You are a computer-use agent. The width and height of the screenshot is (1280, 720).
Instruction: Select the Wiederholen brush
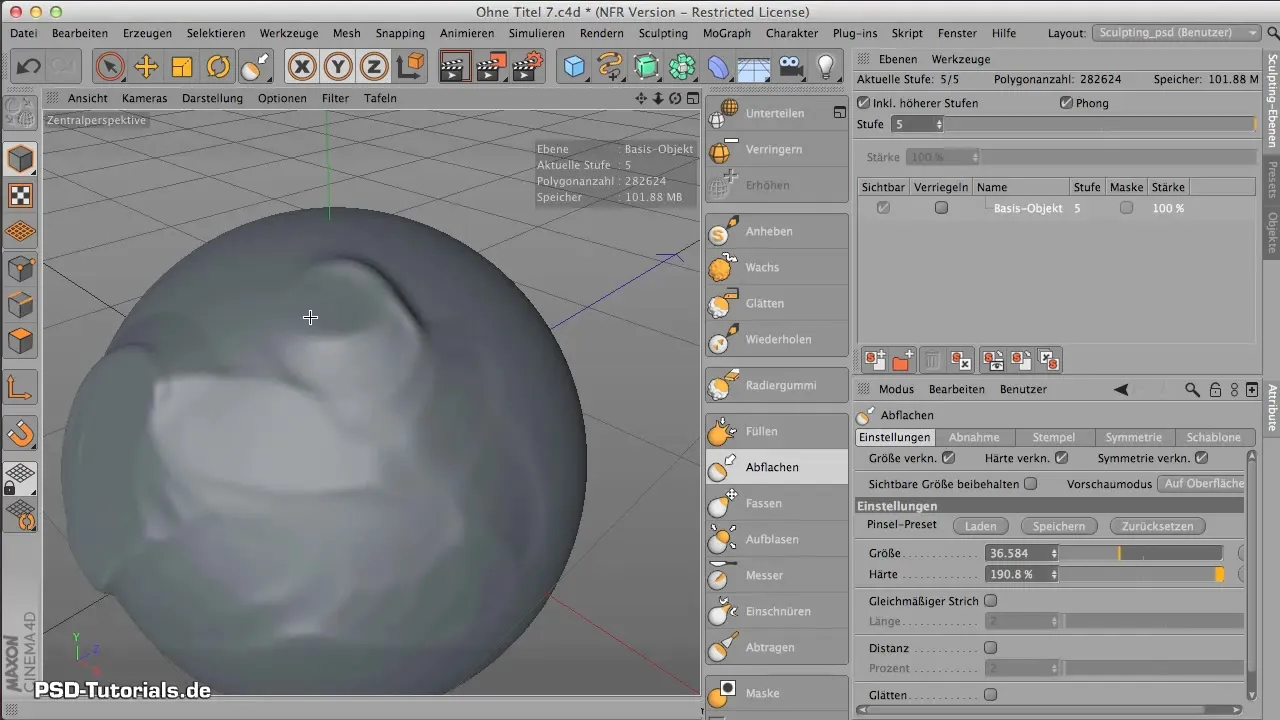tap(776, 339)
